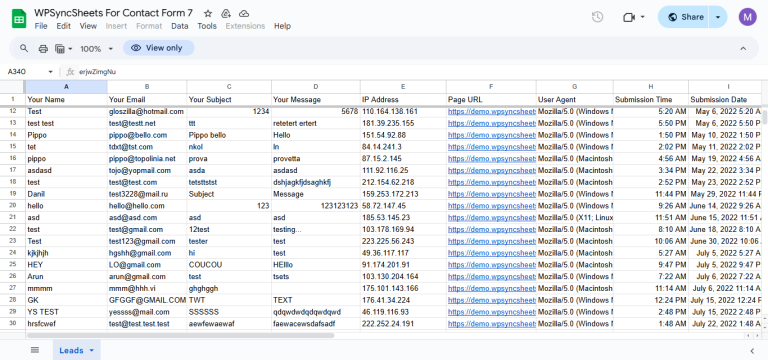Expand the filter views dropdown arrow
Screen dimensions: 768x360
(x=71, y=48)
